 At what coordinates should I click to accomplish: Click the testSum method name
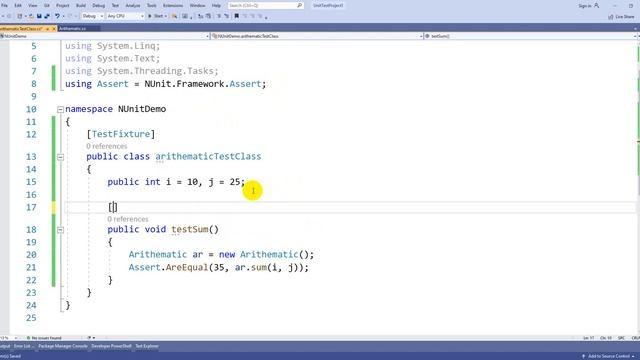pyautogui.click(x=190, y=229)
